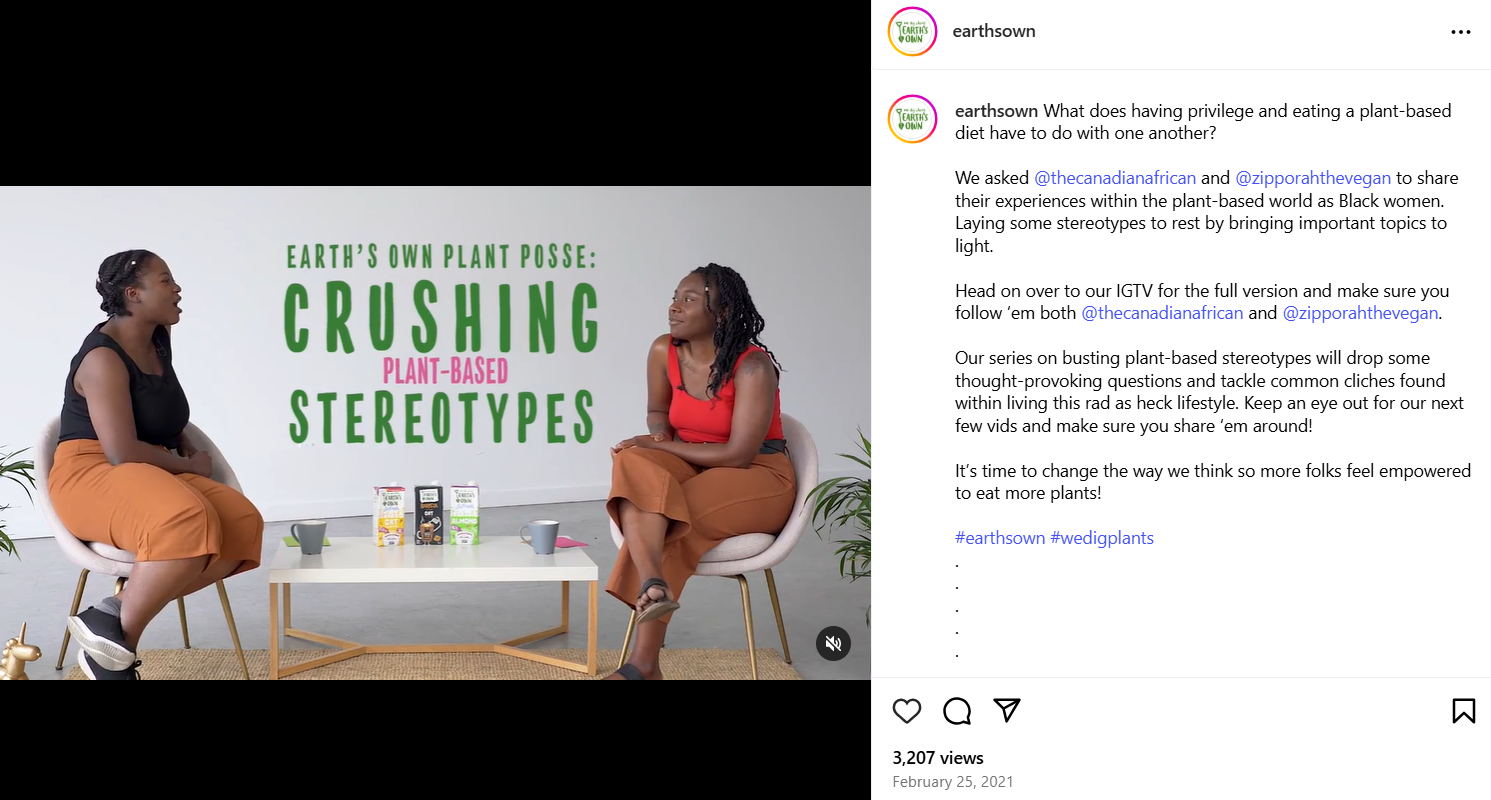Share the post via paper plane icon
1491x800 pixels.
1007,710
